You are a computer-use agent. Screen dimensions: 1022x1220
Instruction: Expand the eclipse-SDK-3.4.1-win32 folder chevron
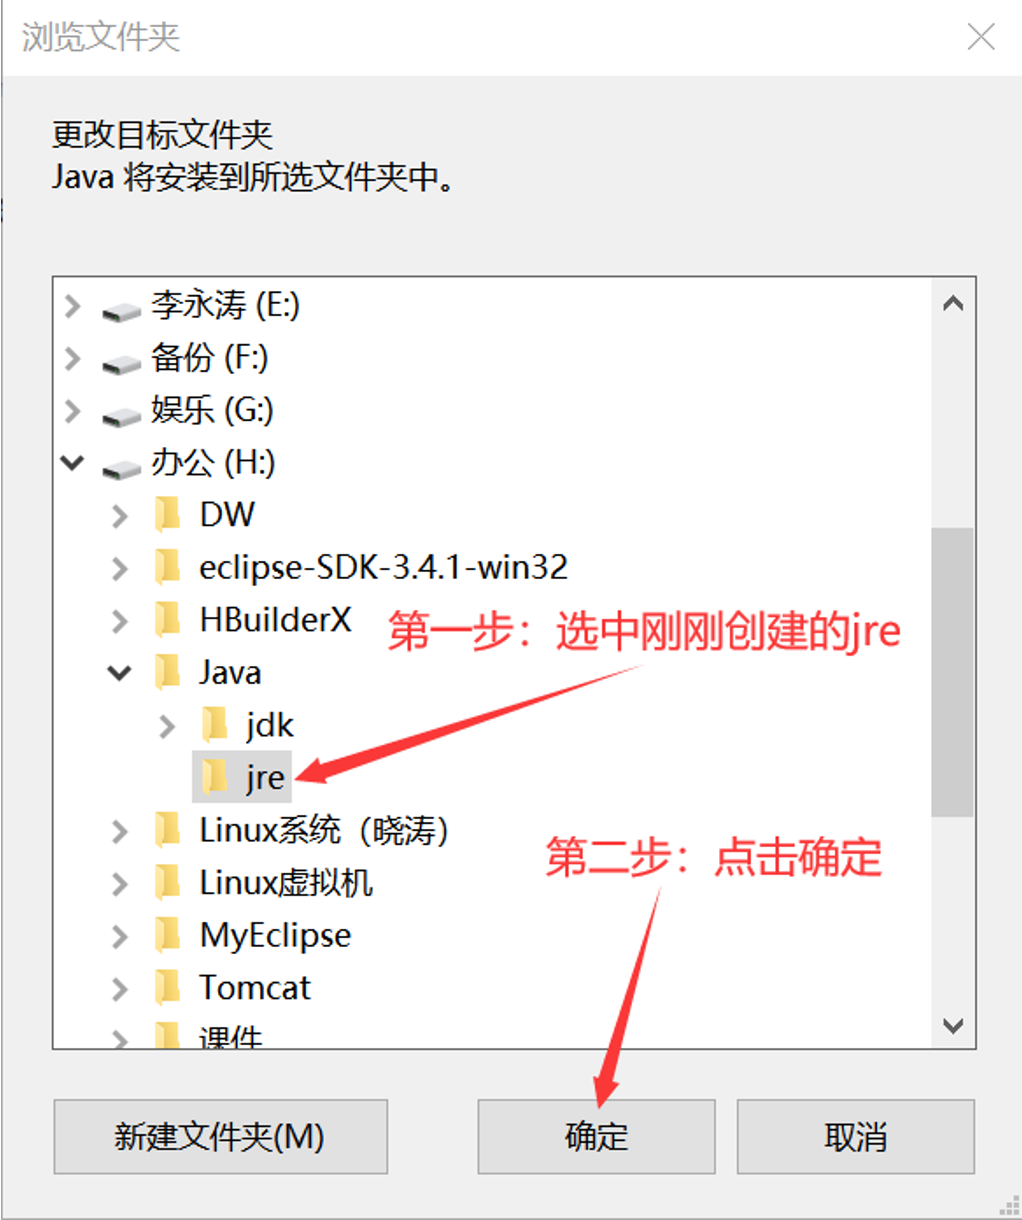tap(120, 568)
